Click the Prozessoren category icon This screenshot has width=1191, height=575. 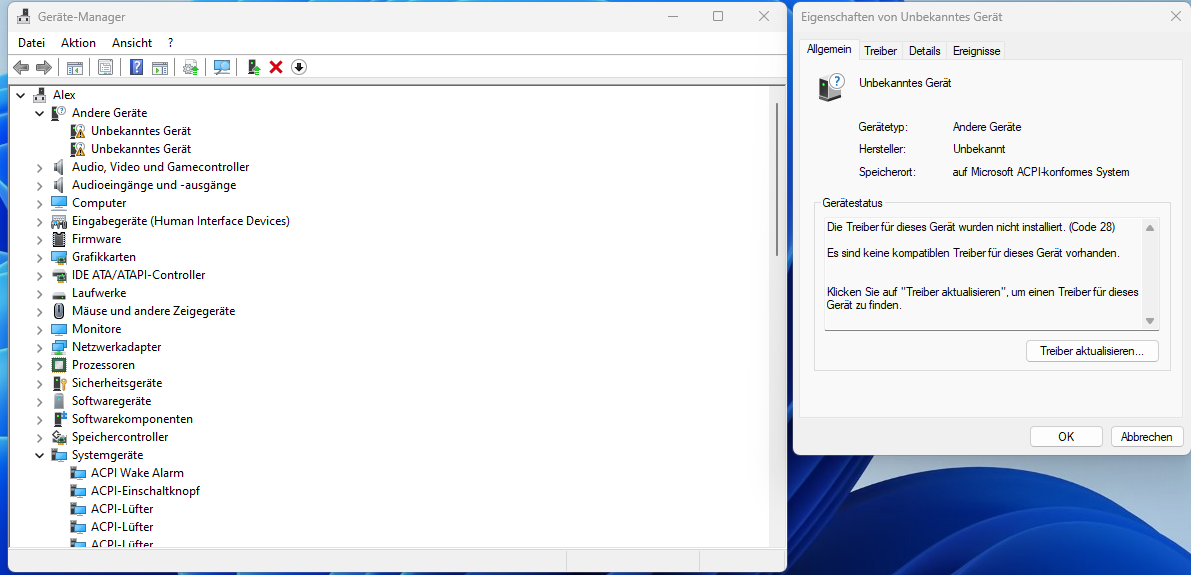[59, 365]
